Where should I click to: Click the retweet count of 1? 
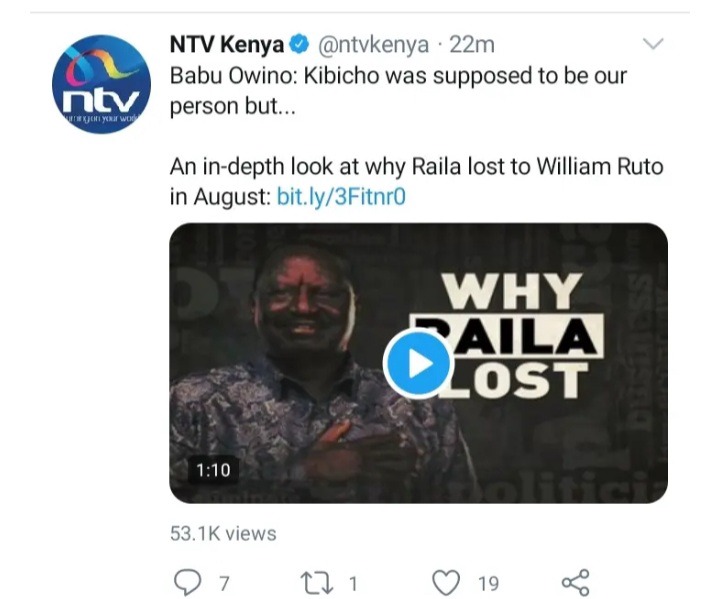pos(353,583)
